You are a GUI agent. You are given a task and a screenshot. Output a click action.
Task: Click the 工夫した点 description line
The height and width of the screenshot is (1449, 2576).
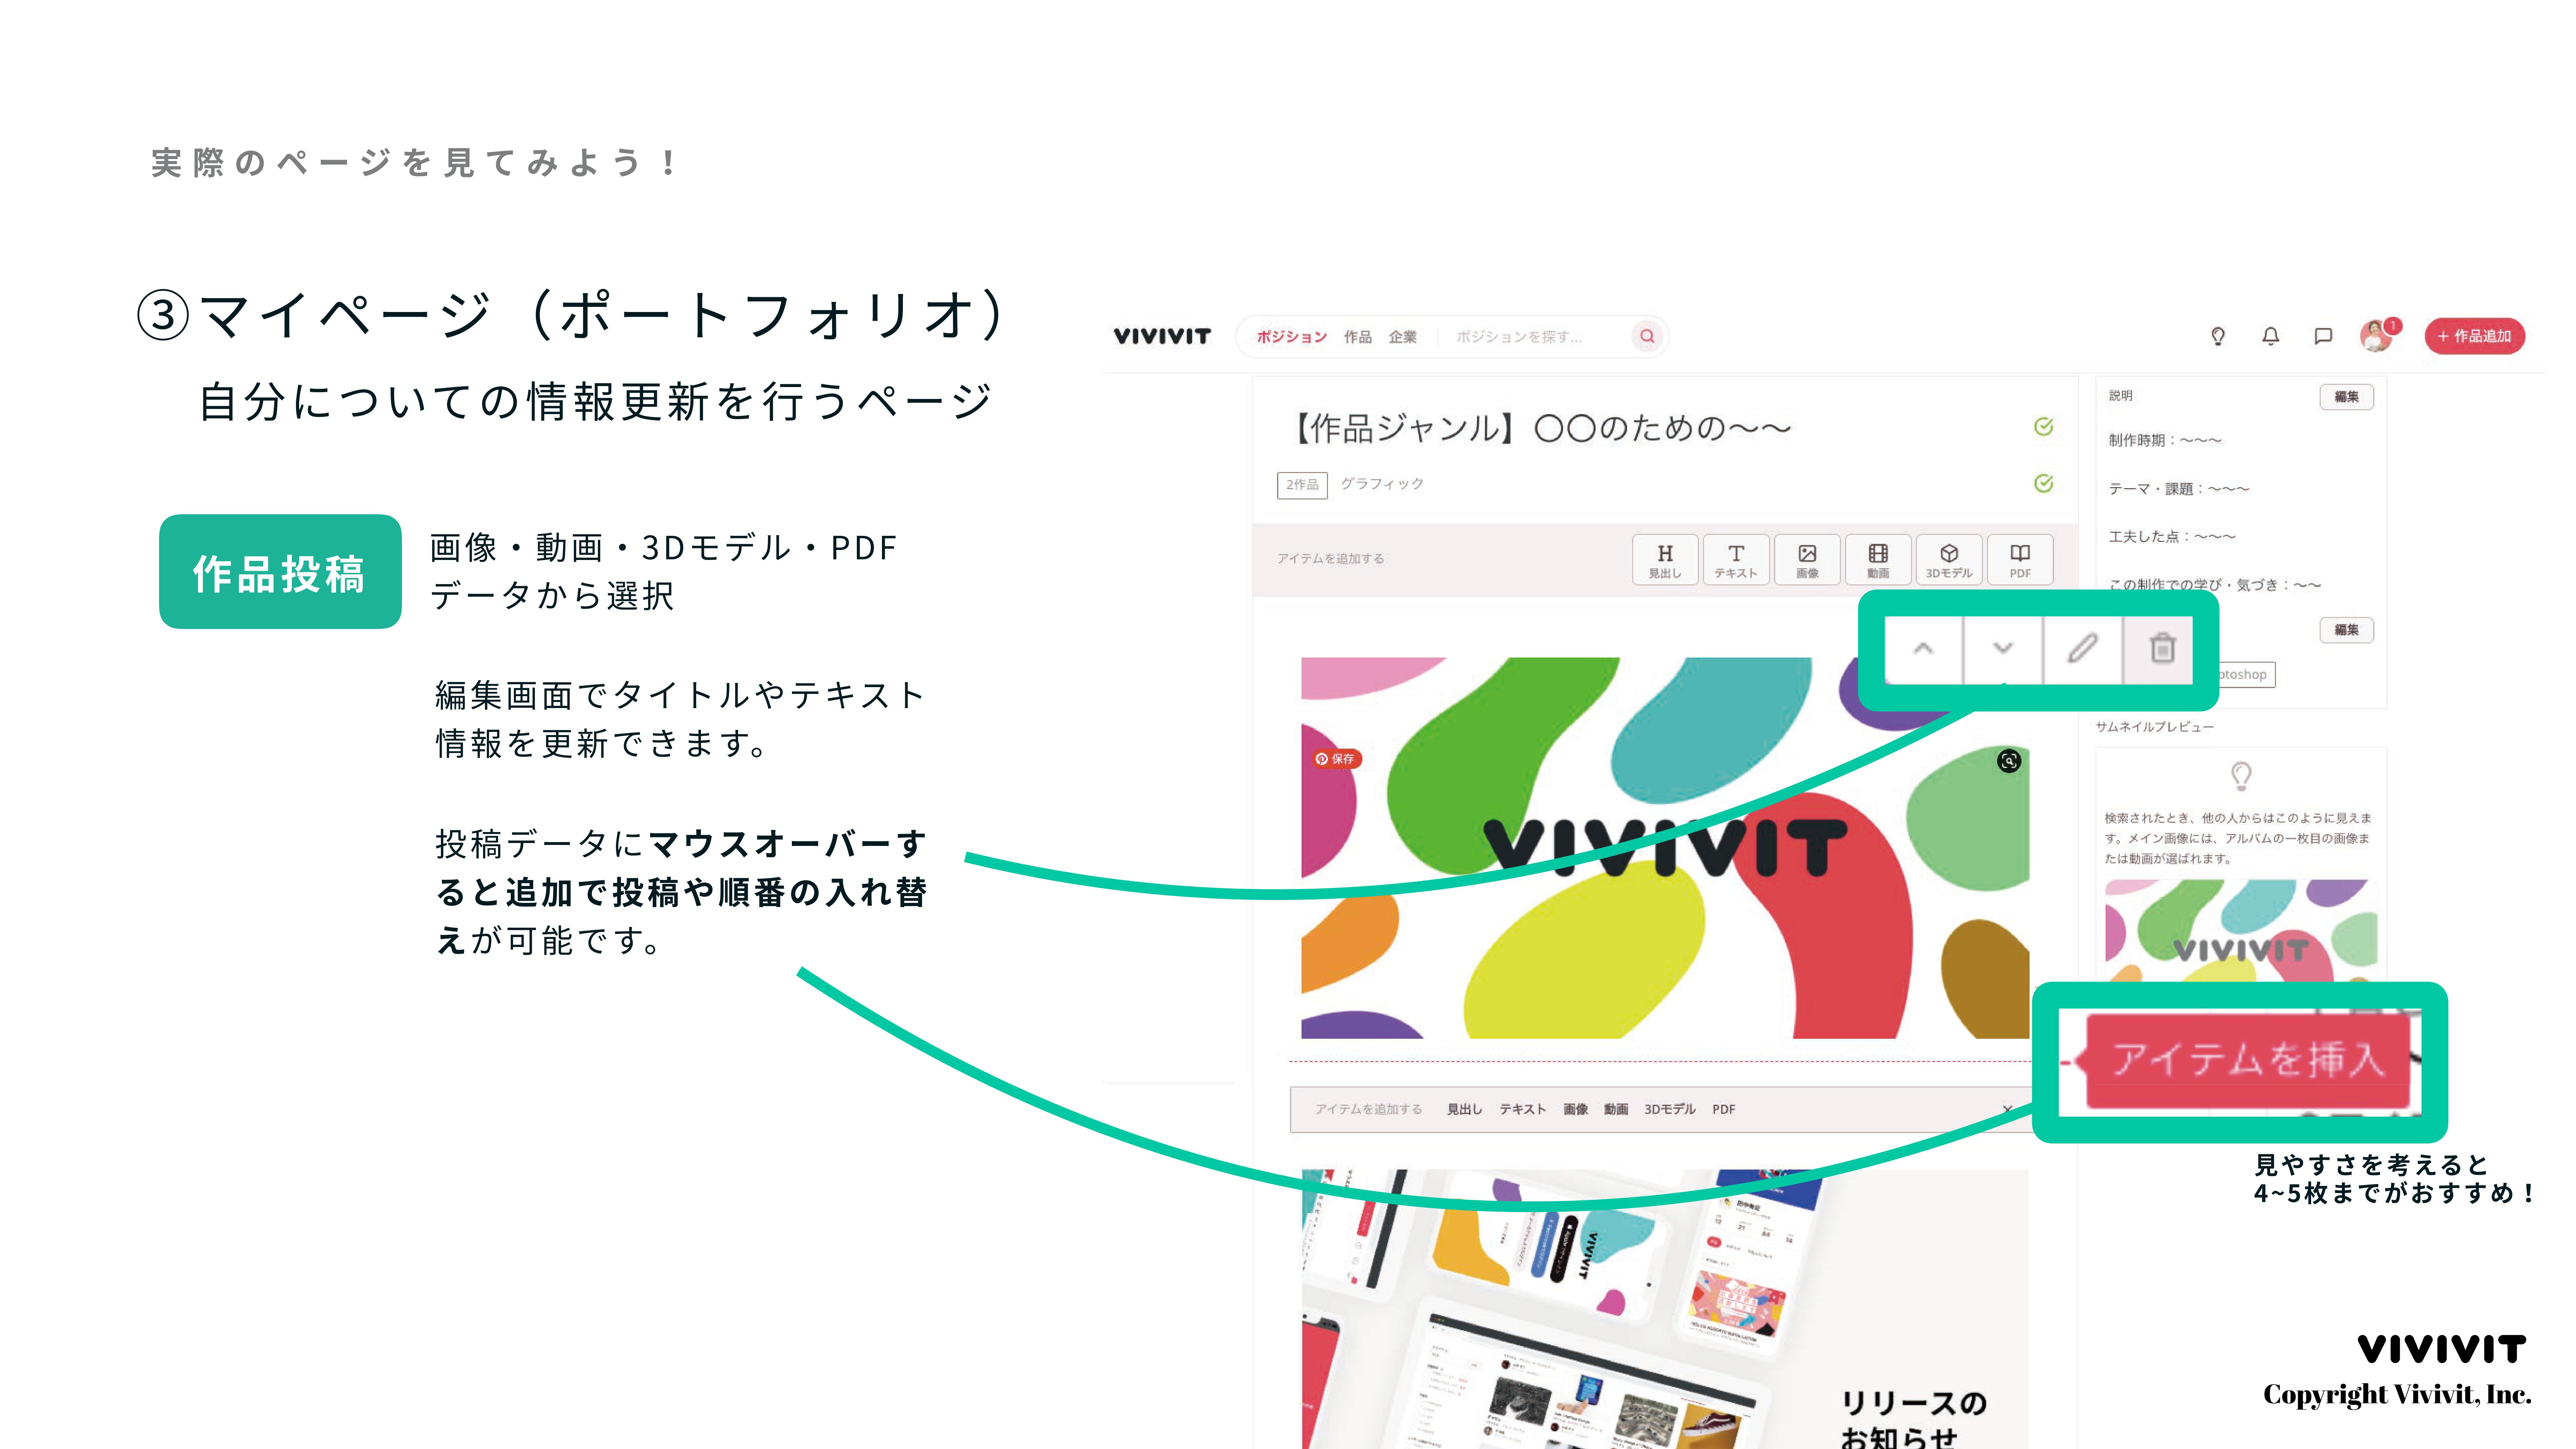pyautogui.click(x=2172, y=537)
